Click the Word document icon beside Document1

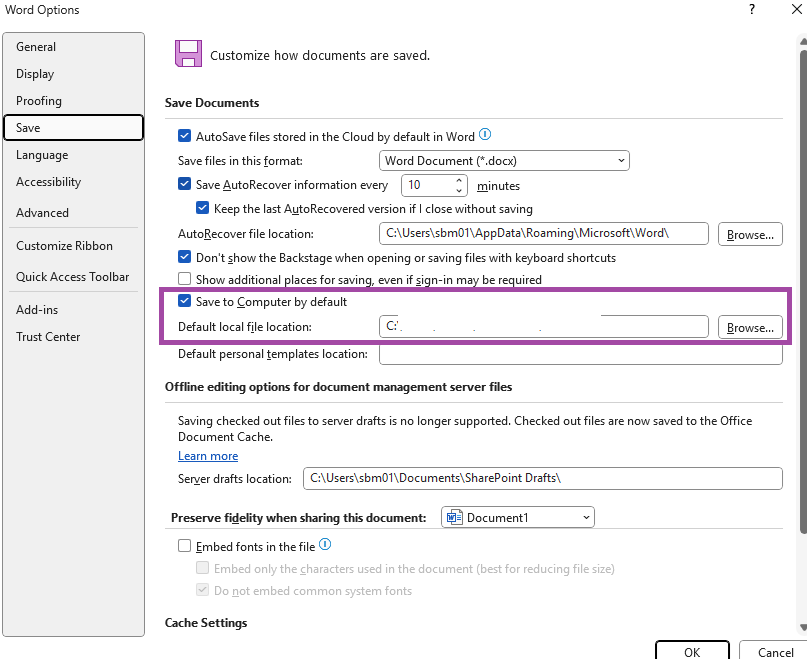click(454, 517)
